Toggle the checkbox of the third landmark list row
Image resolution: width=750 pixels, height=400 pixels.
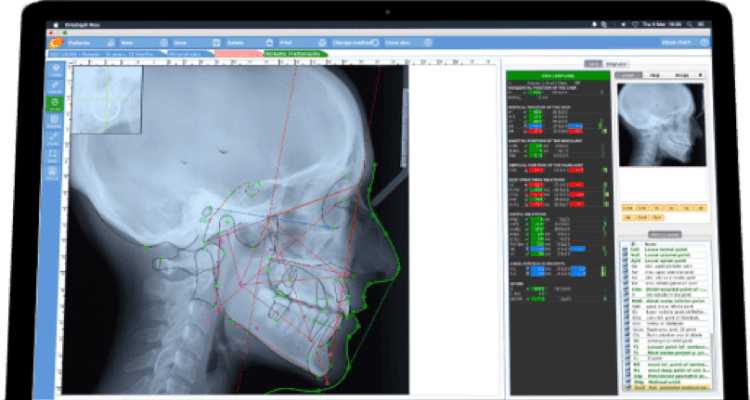pyautogui.click(x=625, y=261)
